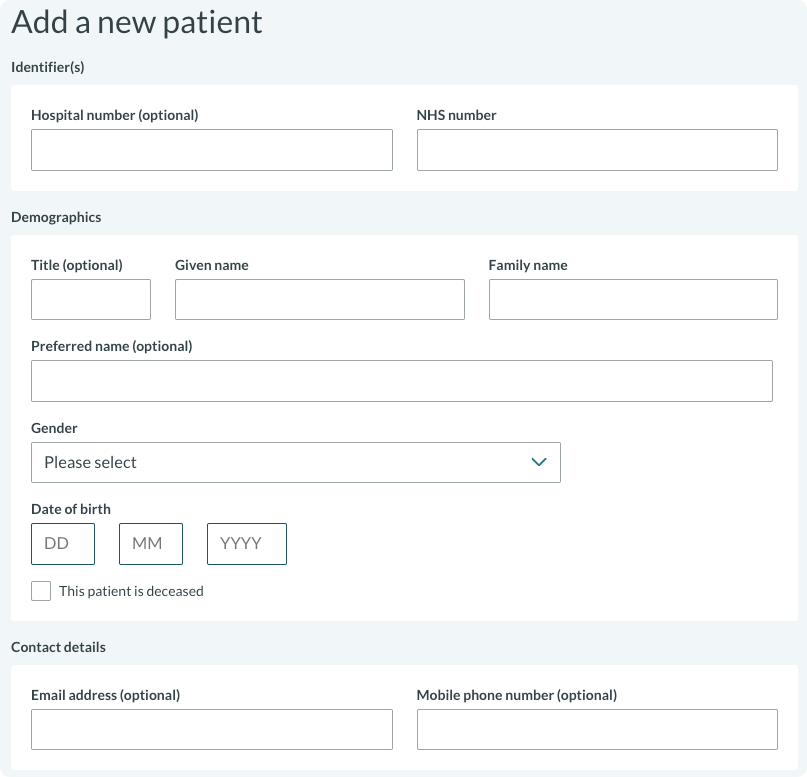Open the Gender dropdown chevron icon
The height and width of the screenshot is (777, 807).
tap(538, 462)
